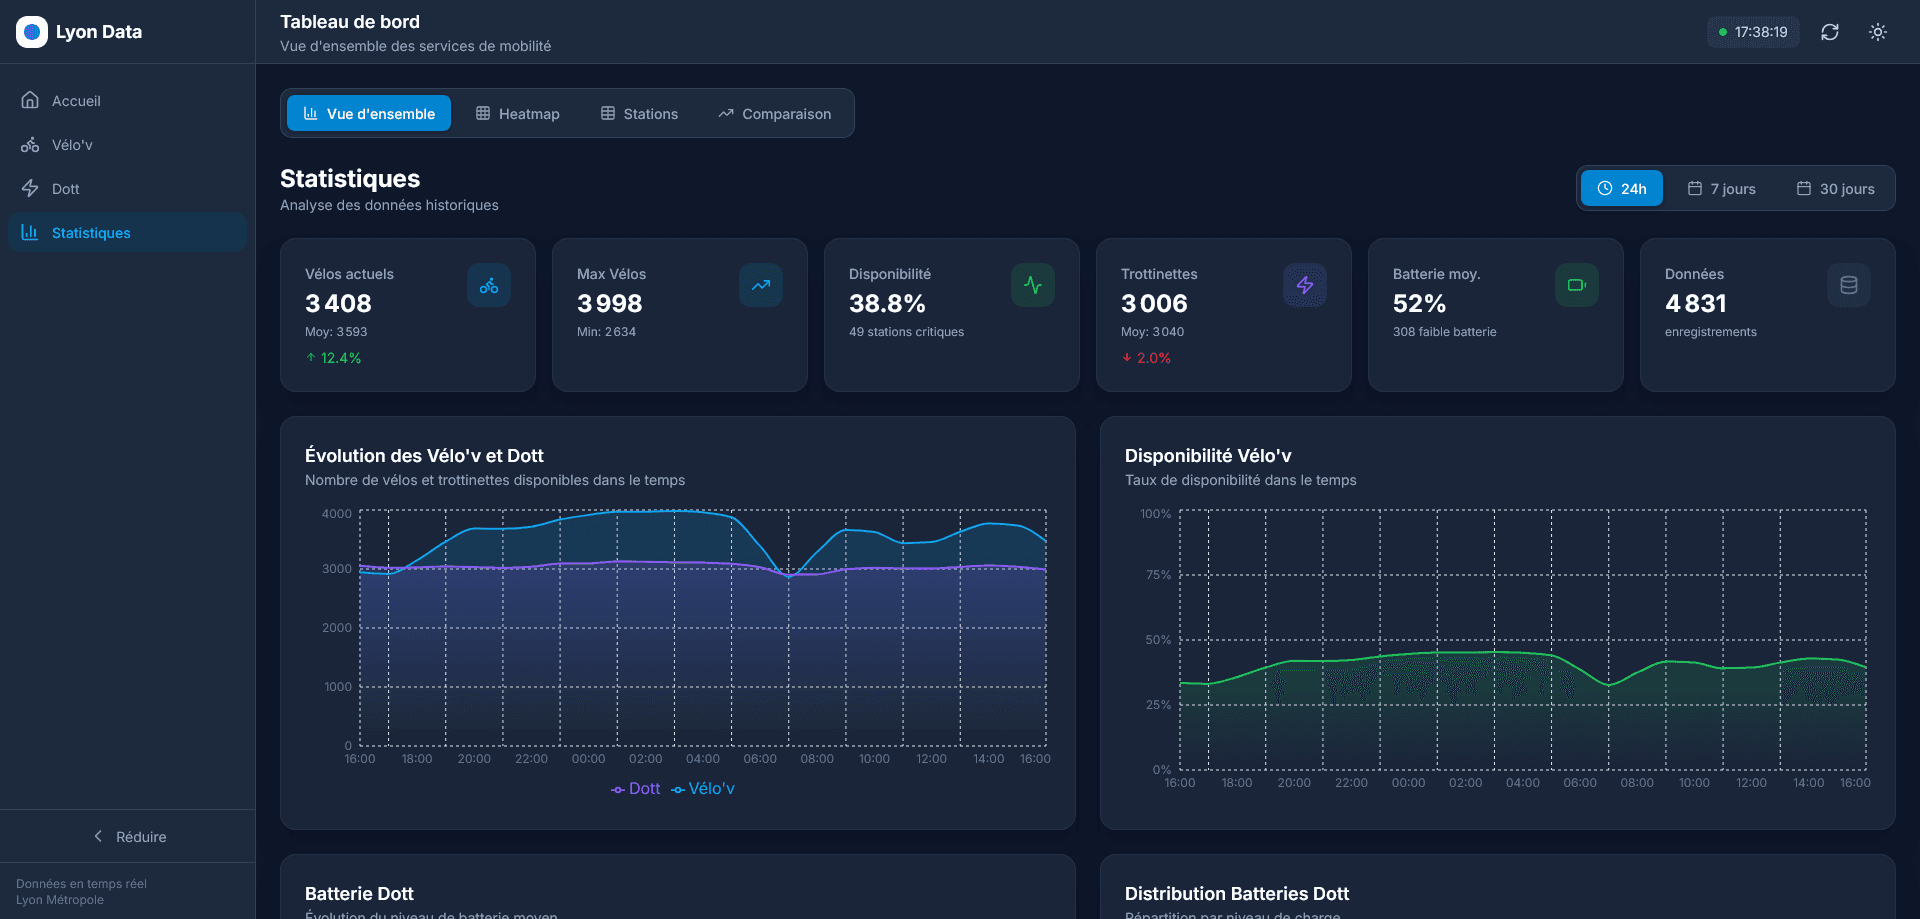Click the refresh data icon
This screenshot has width=1920, height=919.
coord(1831,32)
